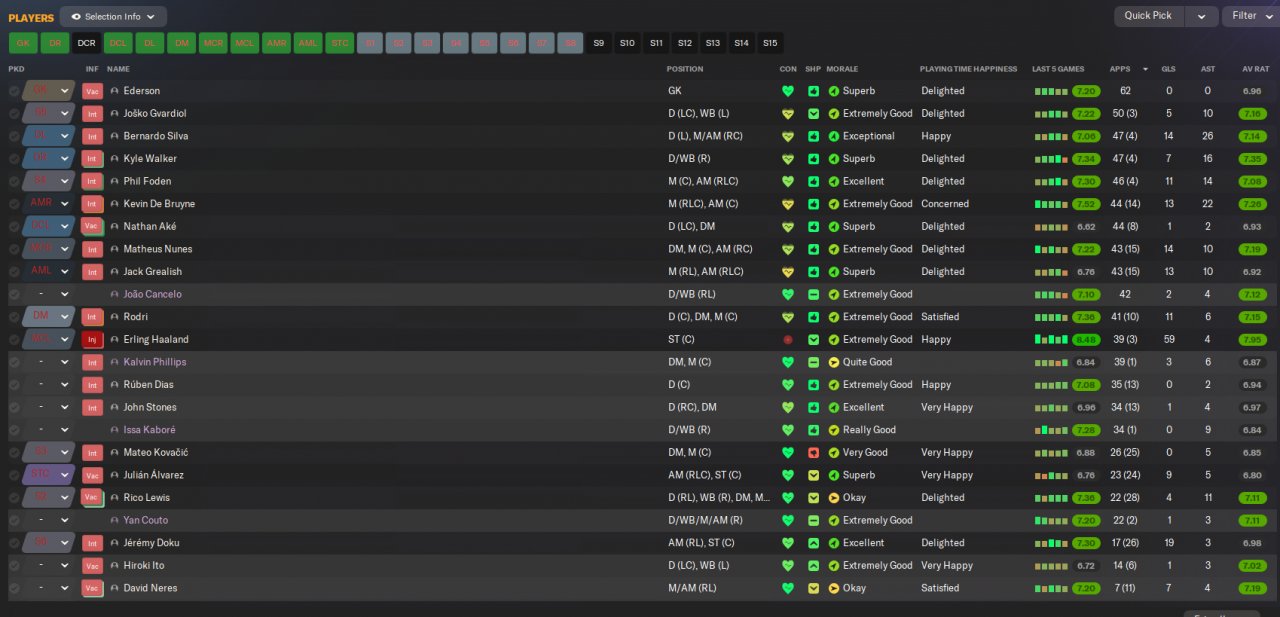The width and height of the screenshot is (1280, 617).
Task: Click the Vac status icon for David Neres
Action: click(x=92, y=588)
